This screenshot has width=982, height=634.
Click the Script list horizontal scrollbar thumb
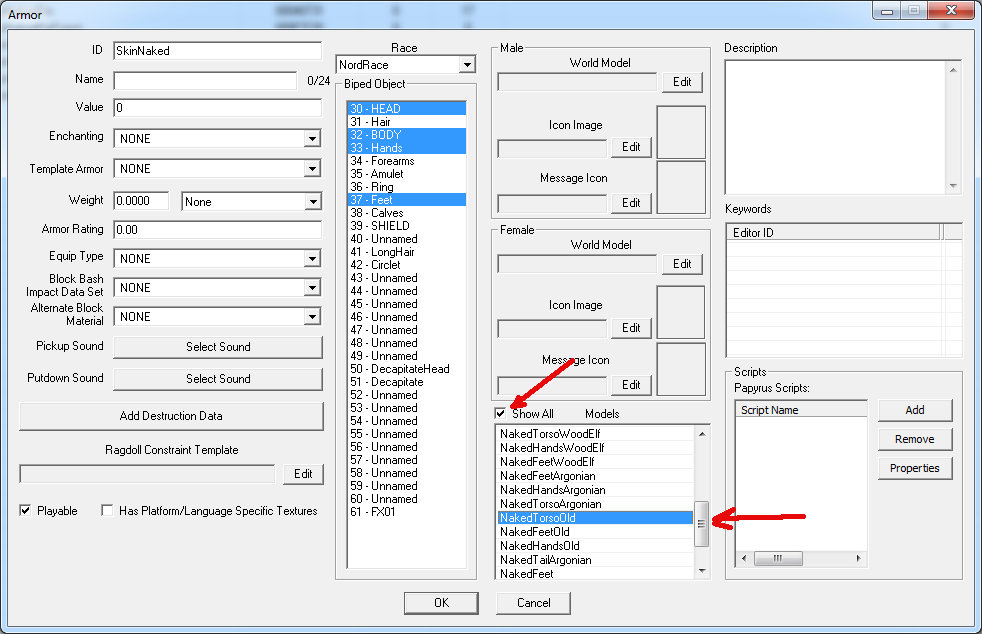778,558
